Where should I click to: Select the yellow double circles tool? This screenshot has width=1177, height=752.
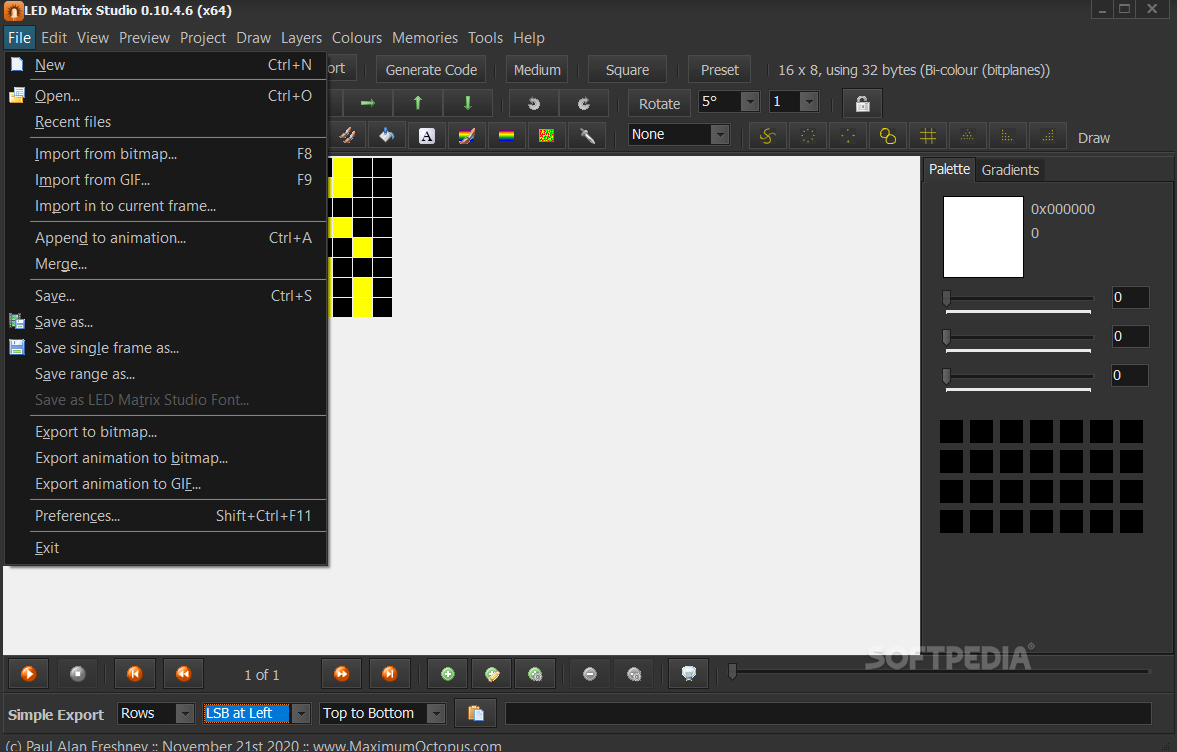tap(887, 136)
